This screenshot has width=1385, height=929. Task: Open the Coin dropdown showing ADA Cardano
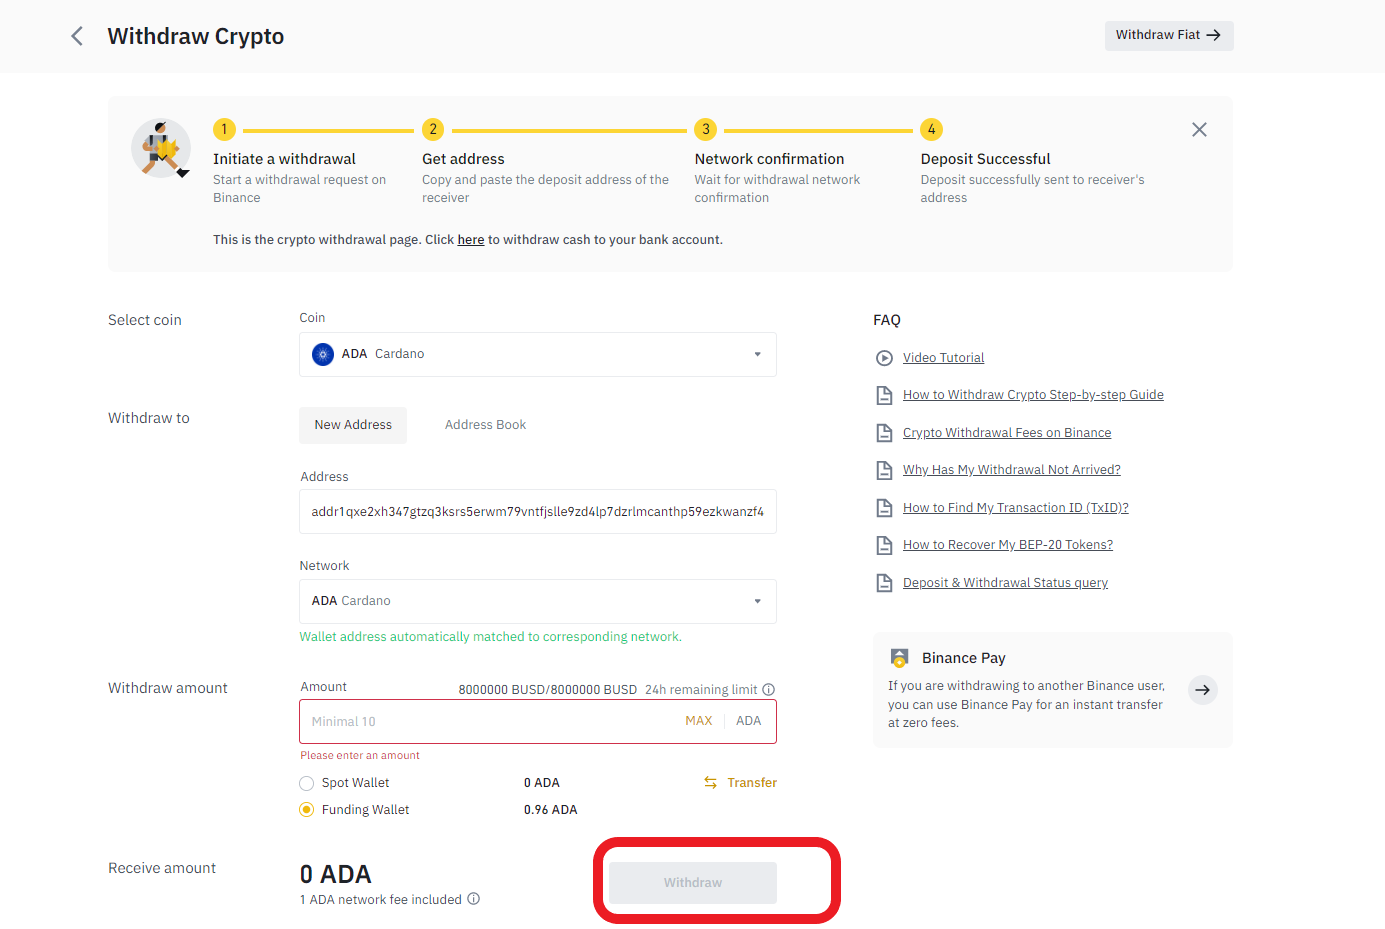[538, 354]
